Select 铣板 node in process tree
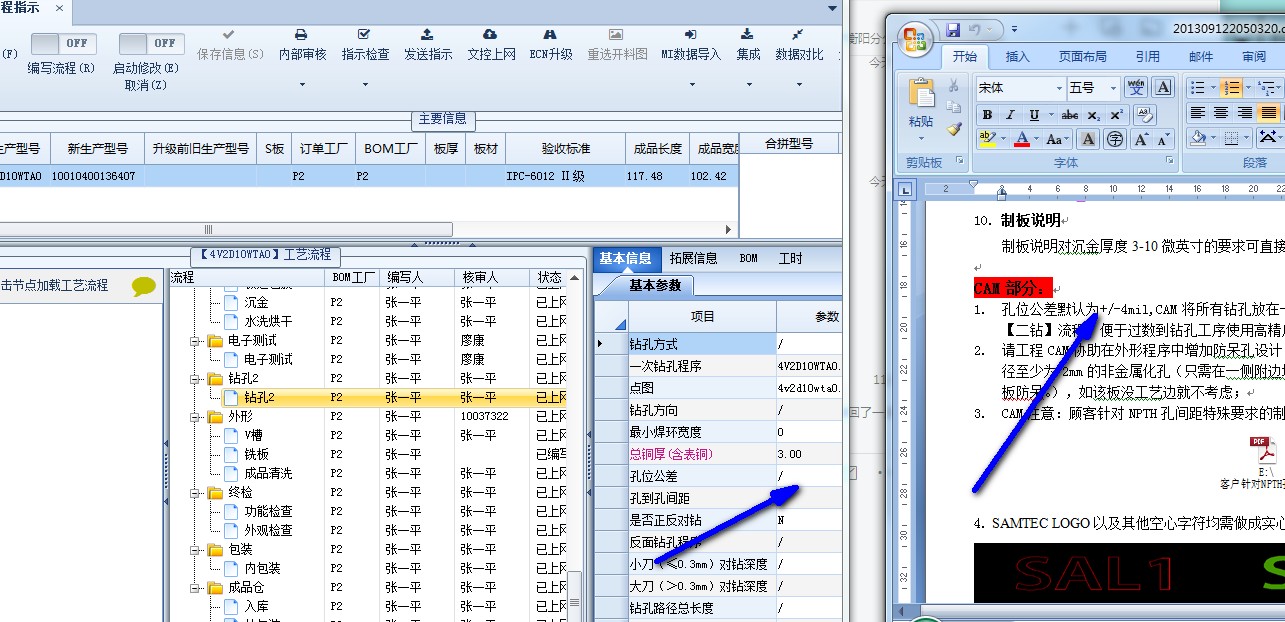The height and width of the screenshot is (622, 1285). (x=256, y=454)
